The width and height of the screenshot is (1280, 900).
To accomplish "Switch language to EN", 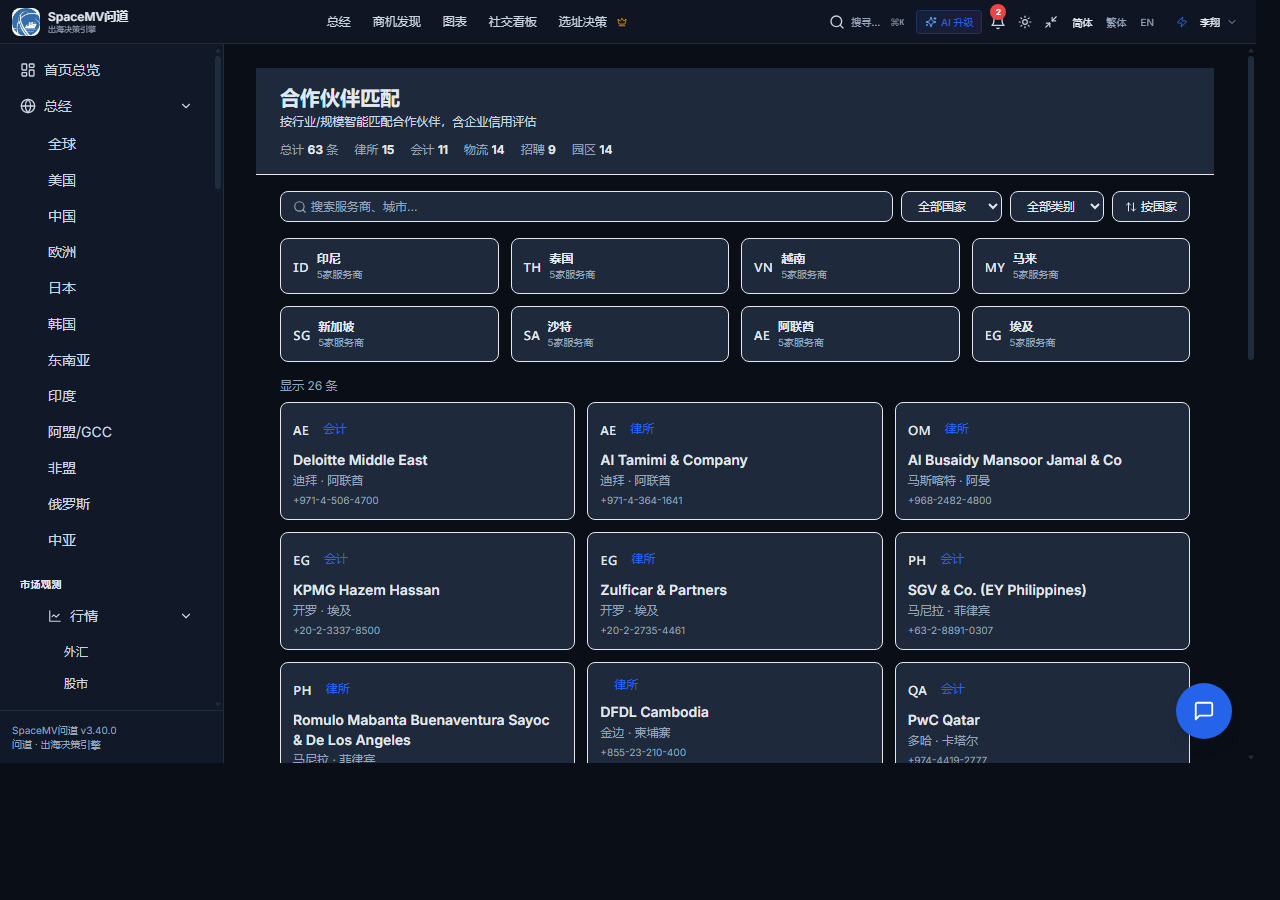I will tap(1147, 22).
